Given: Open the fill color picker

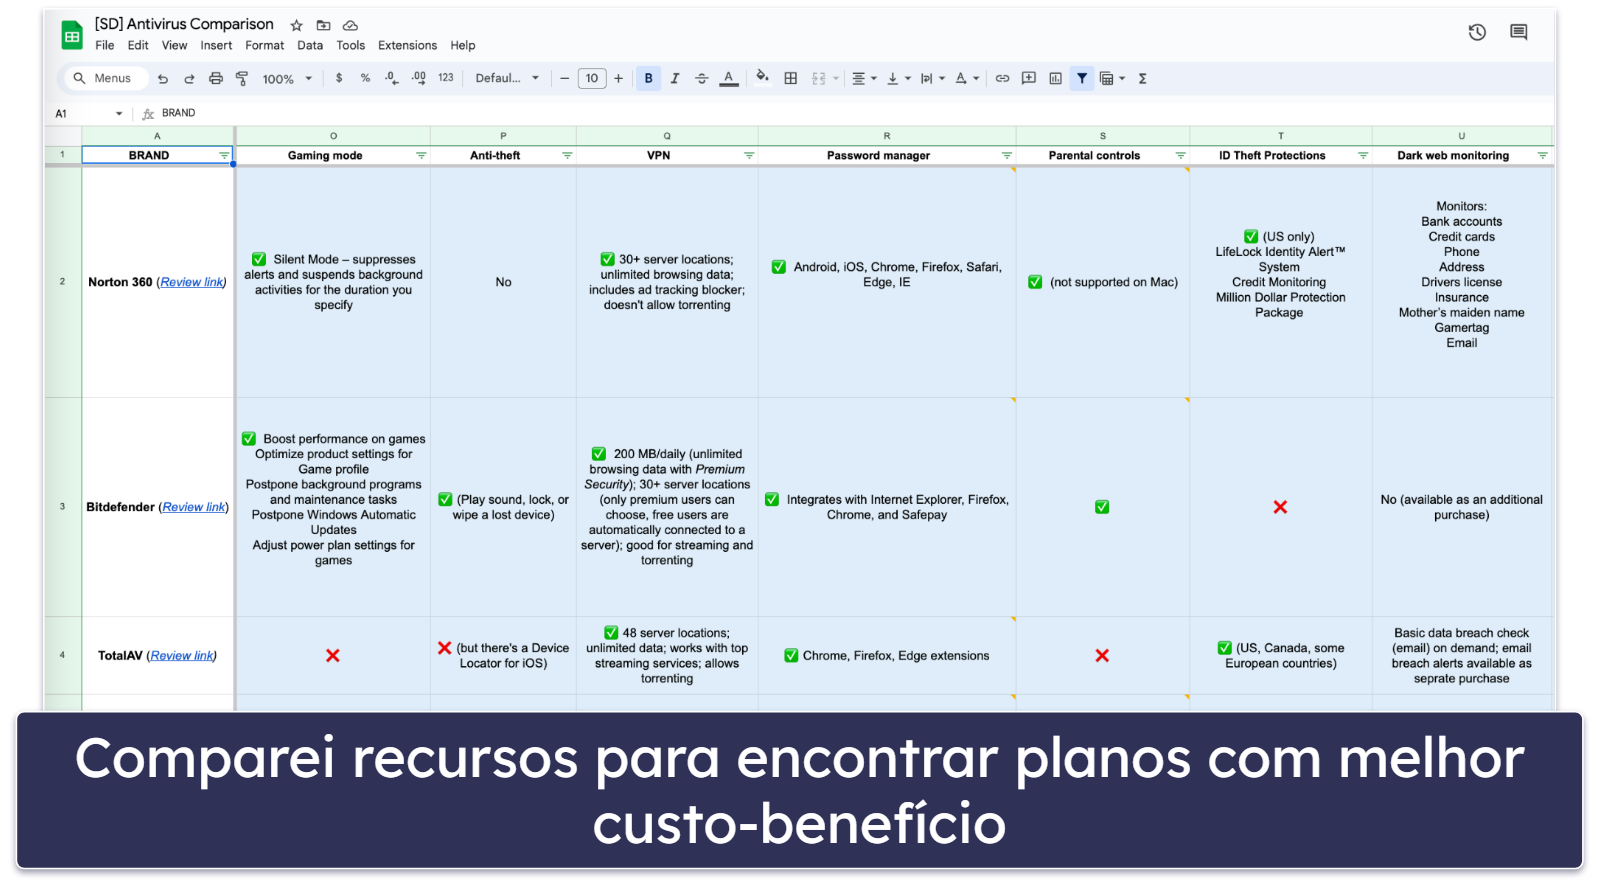Looking at the screenshot, I should click(x=762, y=77).
